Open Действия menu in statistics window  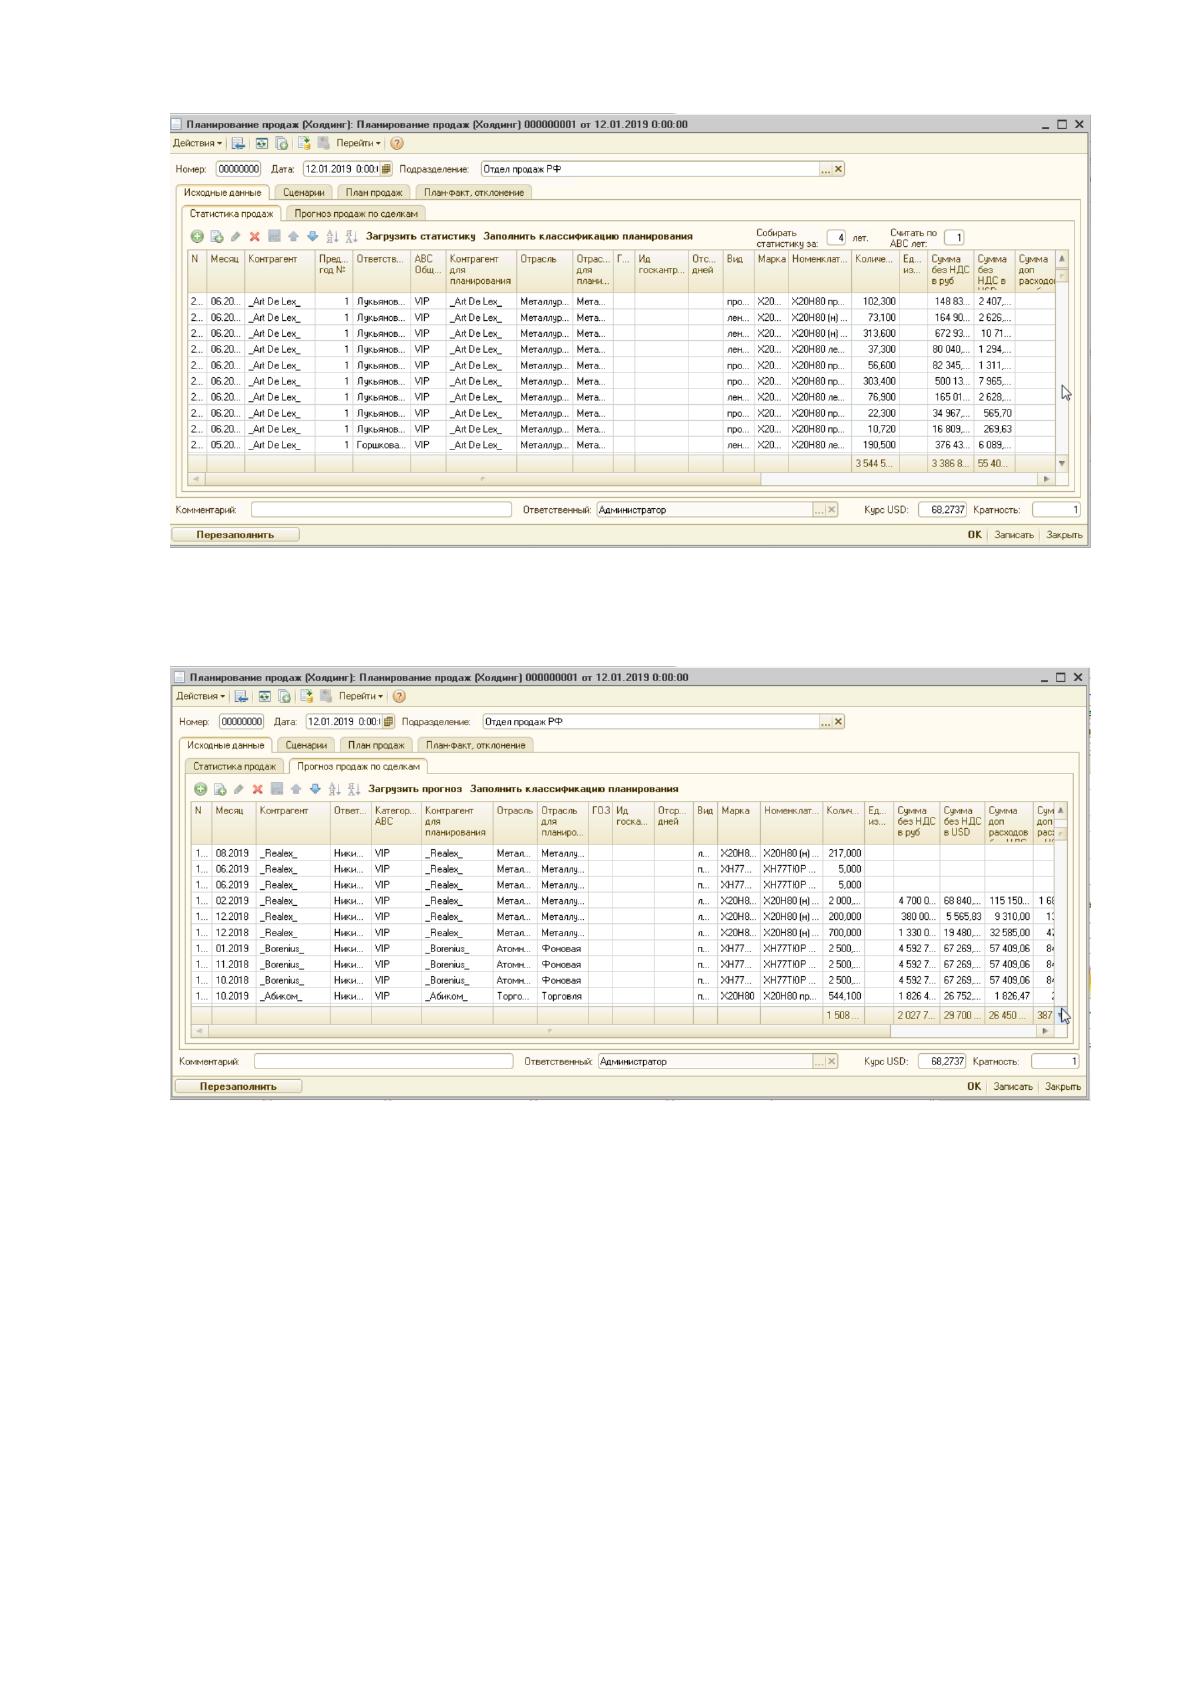tap(198, 144)
